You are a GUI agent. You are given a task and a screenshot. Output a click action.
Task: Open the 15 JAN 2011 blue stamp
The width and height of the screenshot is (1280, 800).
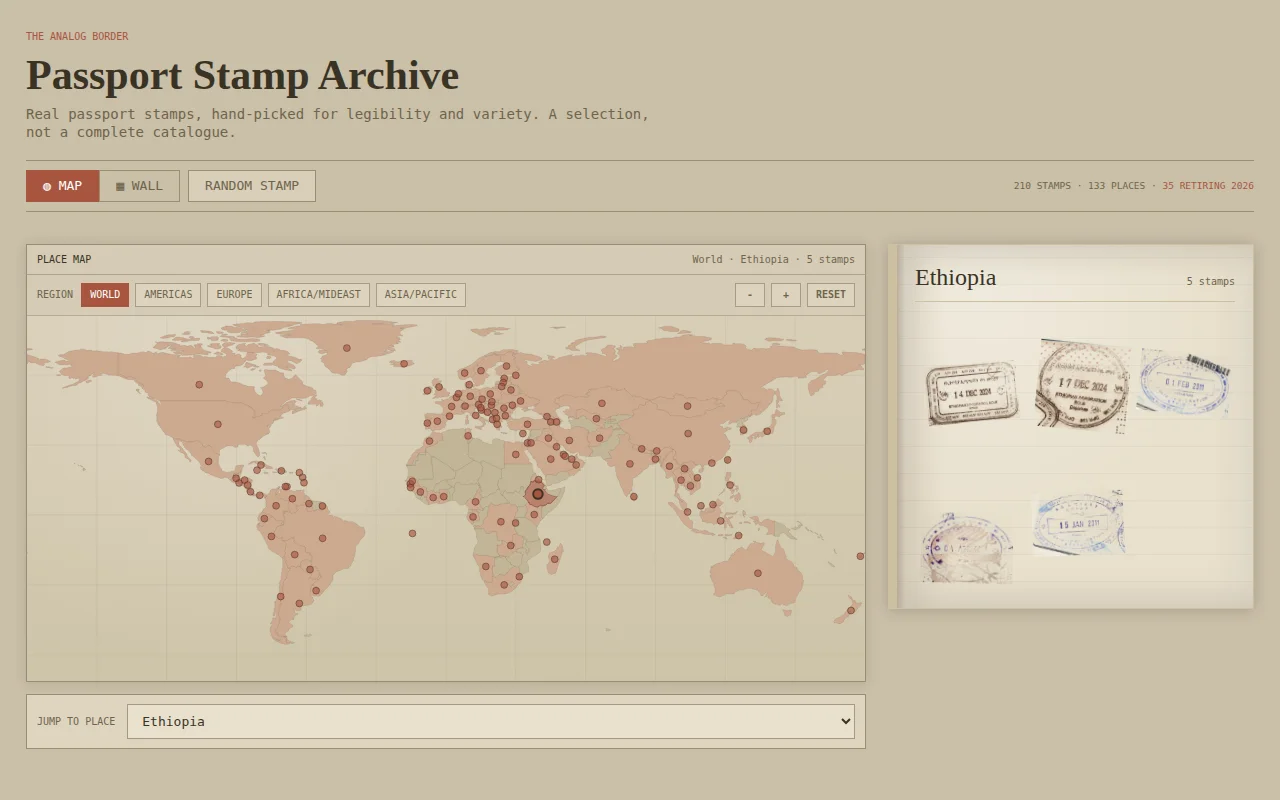[1078, 523]
